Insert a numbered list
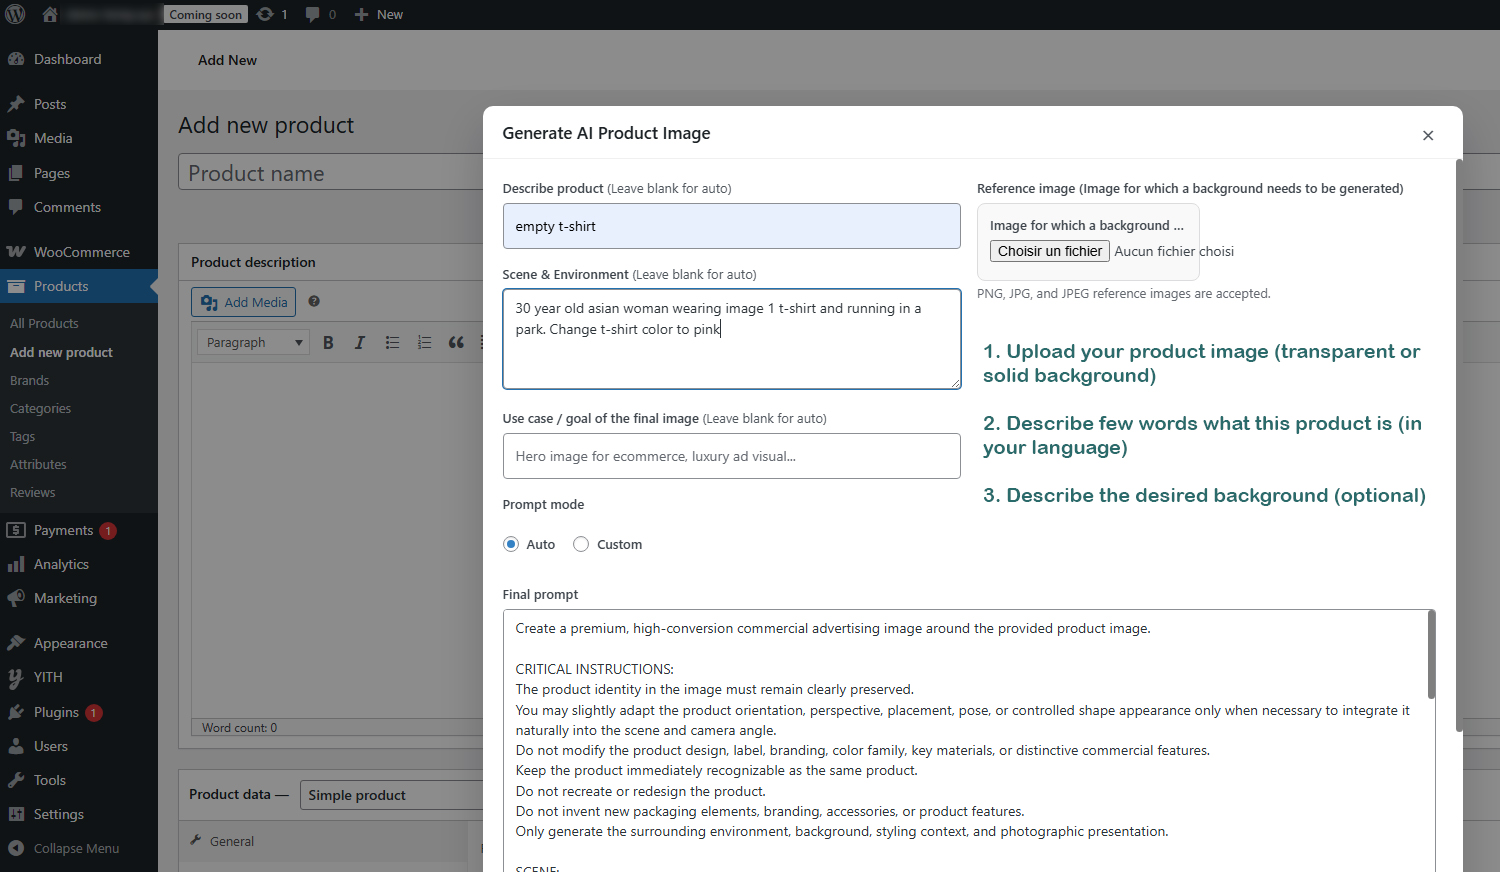This screenshot has height=872, width=1500. tap(424, 342)
